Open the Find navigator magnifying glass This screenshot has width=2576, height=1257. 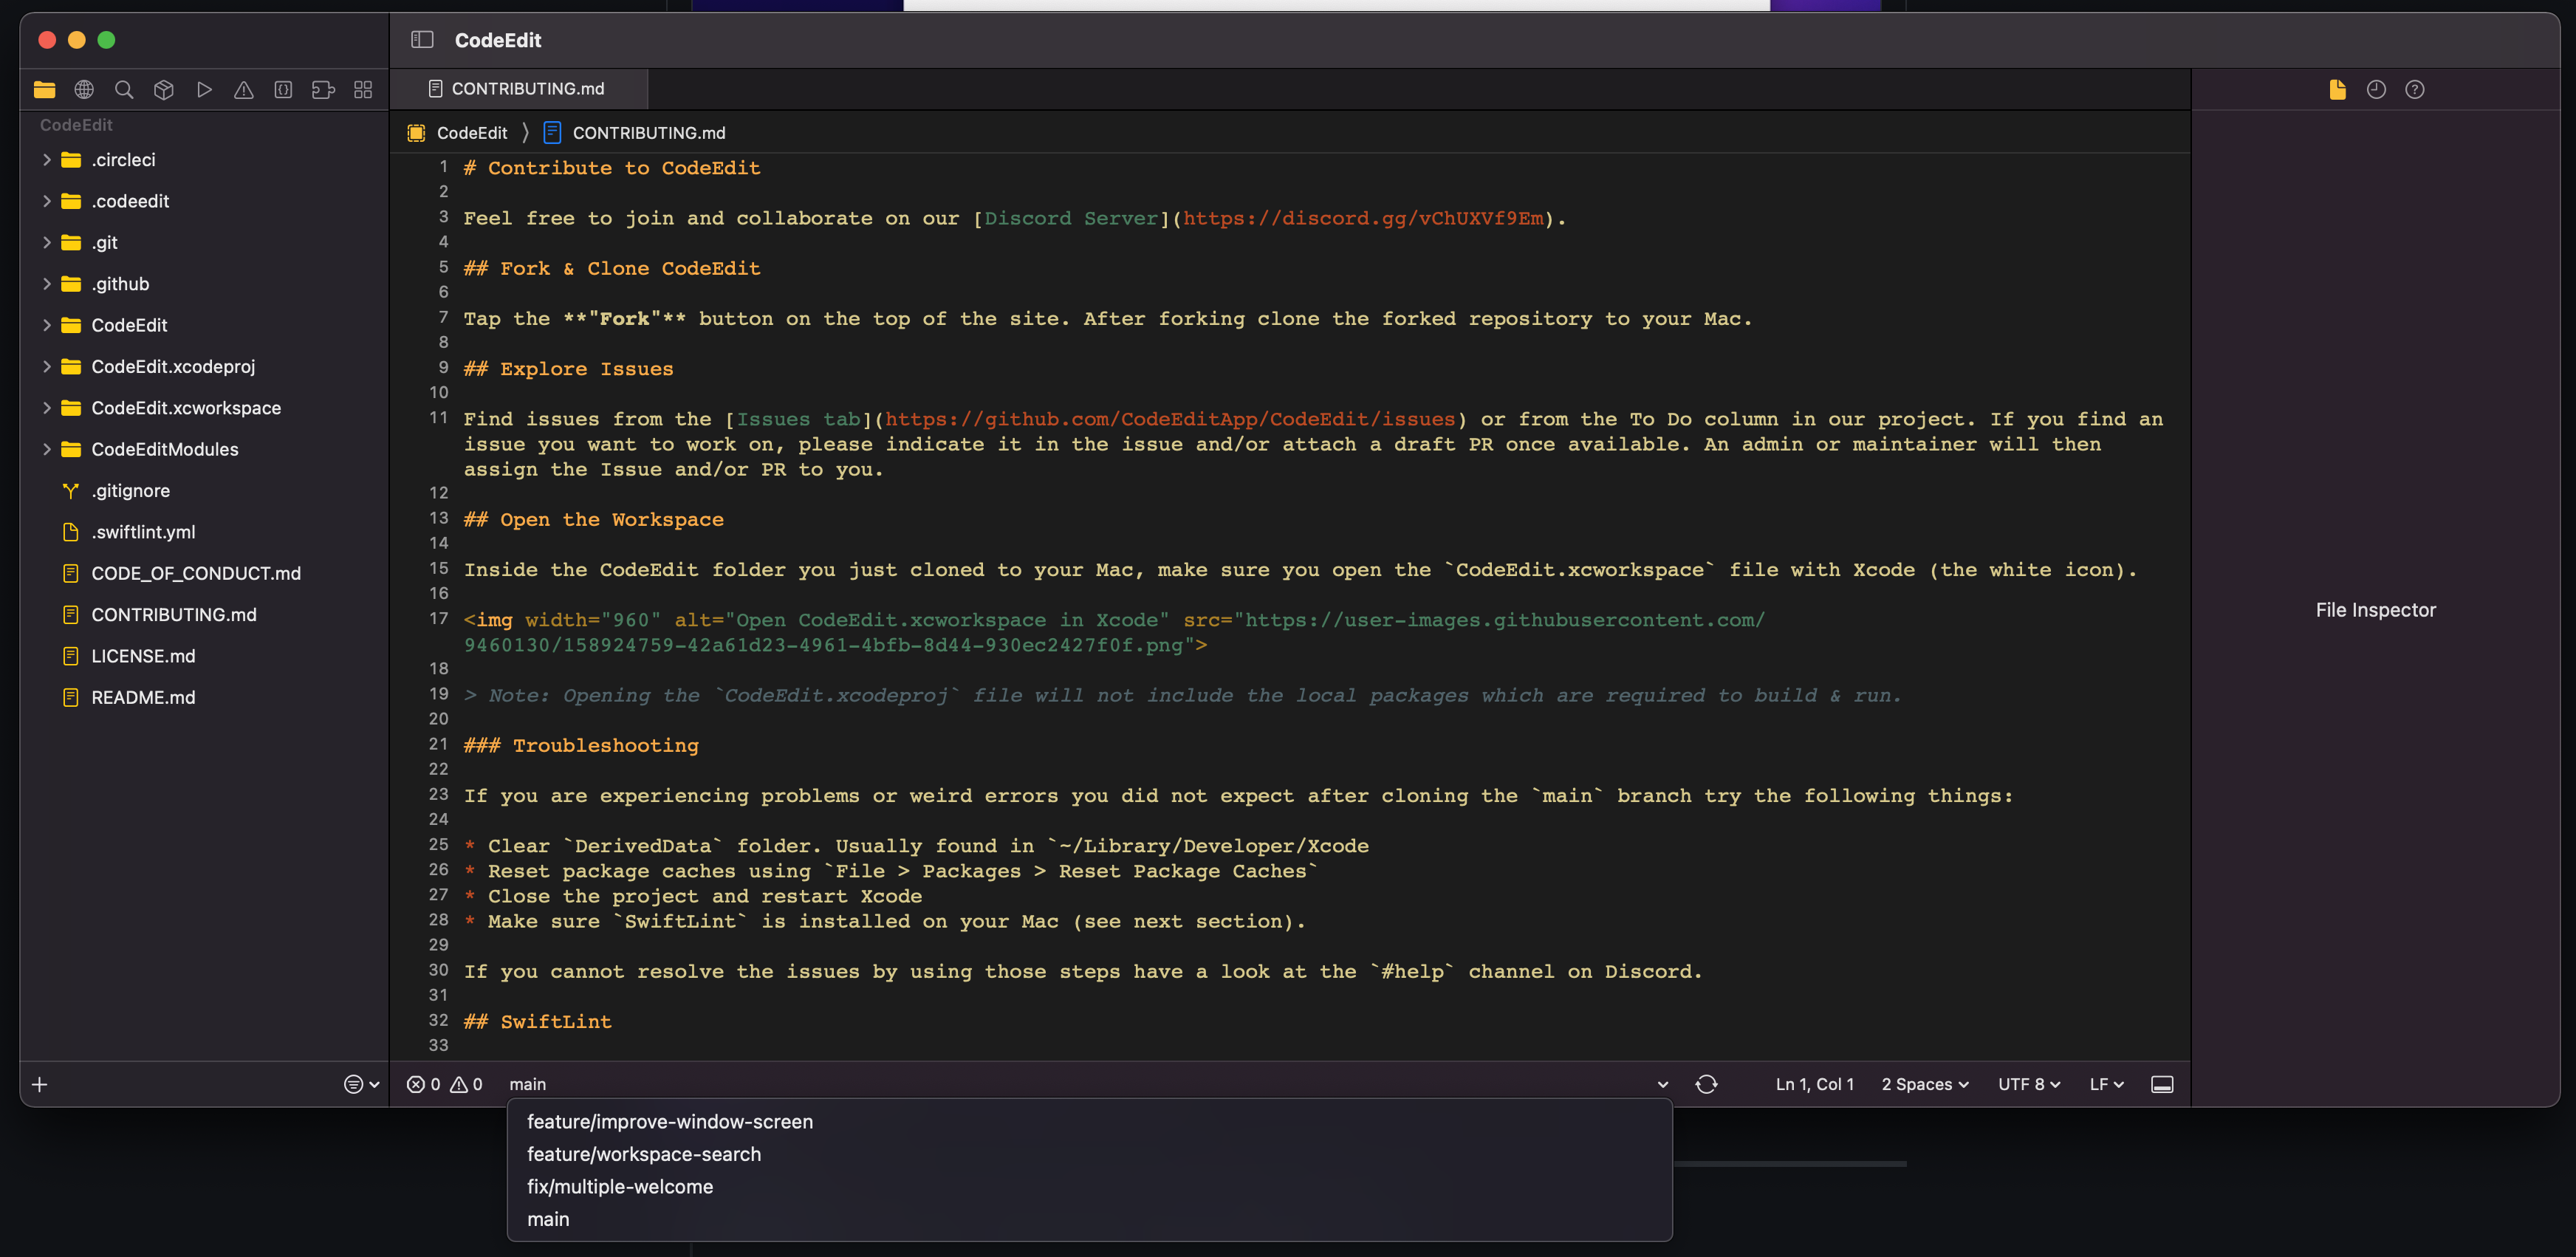pos(124,89)
